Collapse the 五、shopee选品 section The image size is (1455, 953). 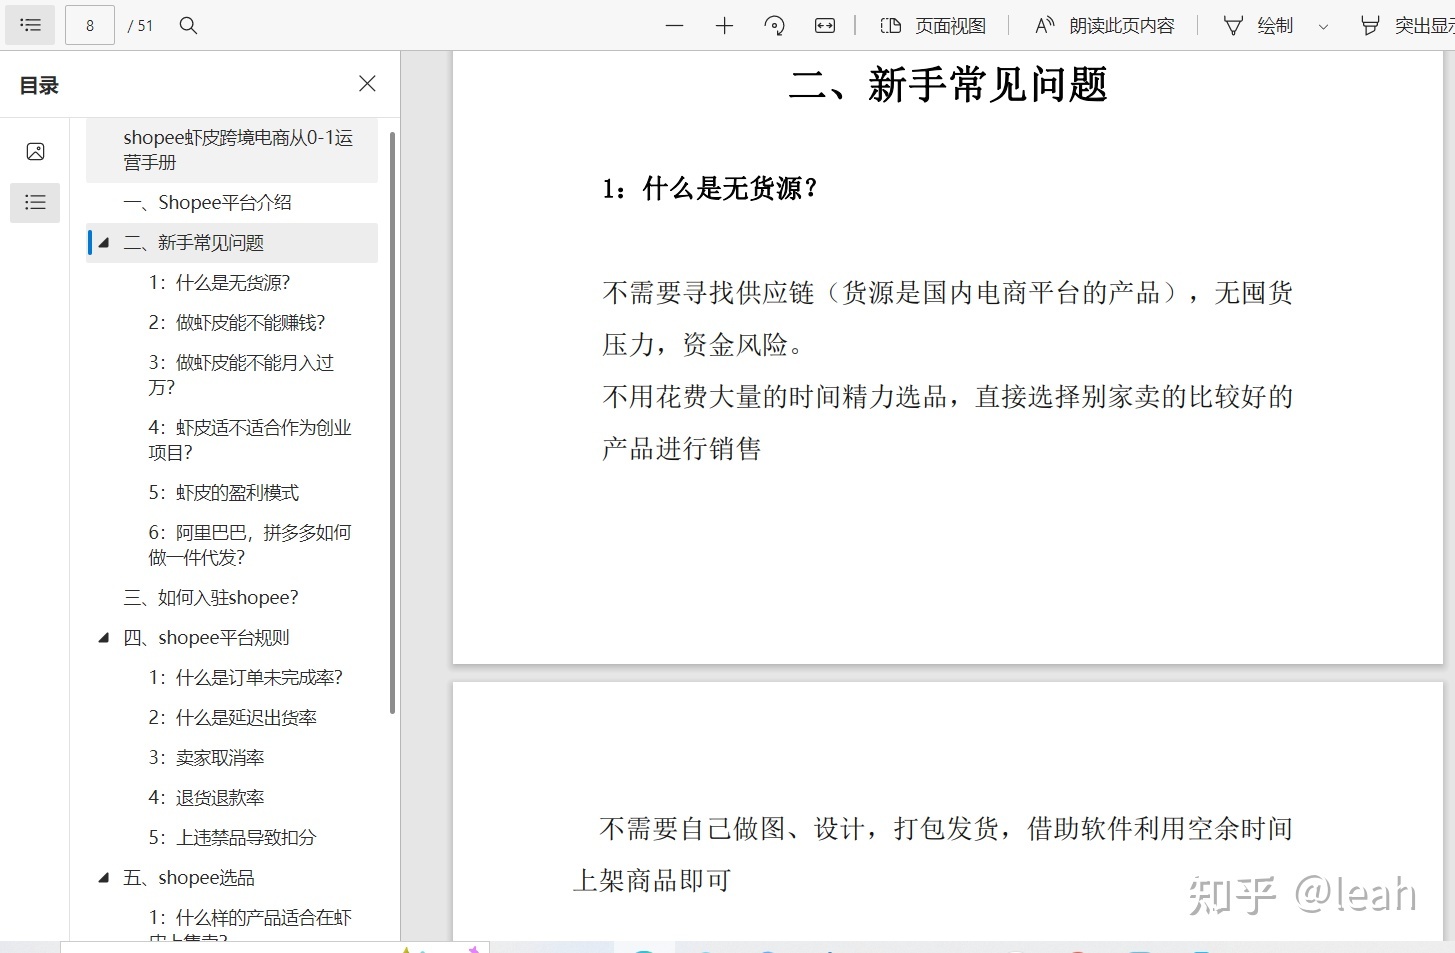coord(104,878)
